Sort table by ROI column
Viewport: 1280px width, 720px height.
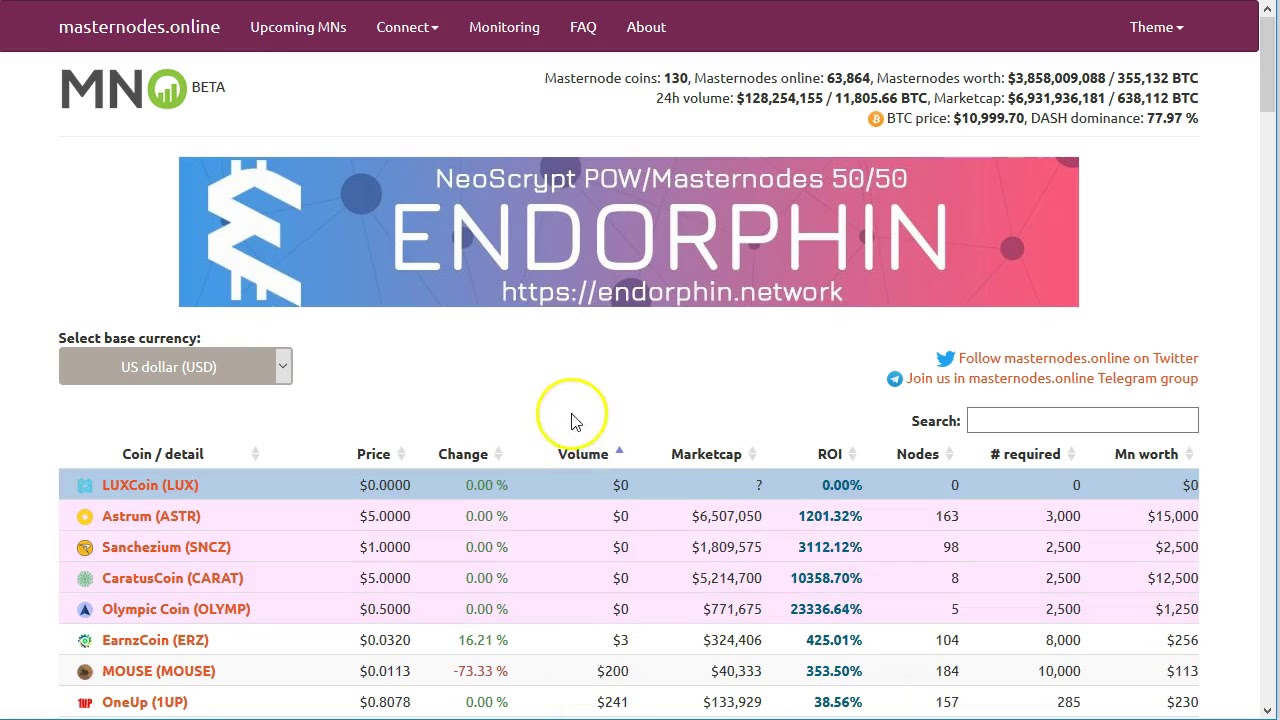point(830,454)
